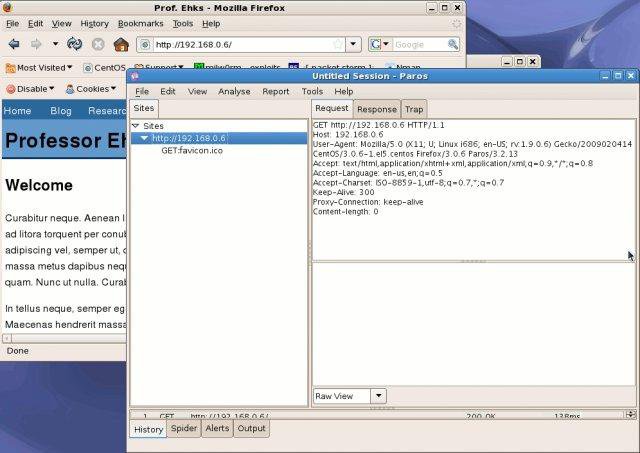
Task: Open Paros Help menu
Action: tap(344, 91)
